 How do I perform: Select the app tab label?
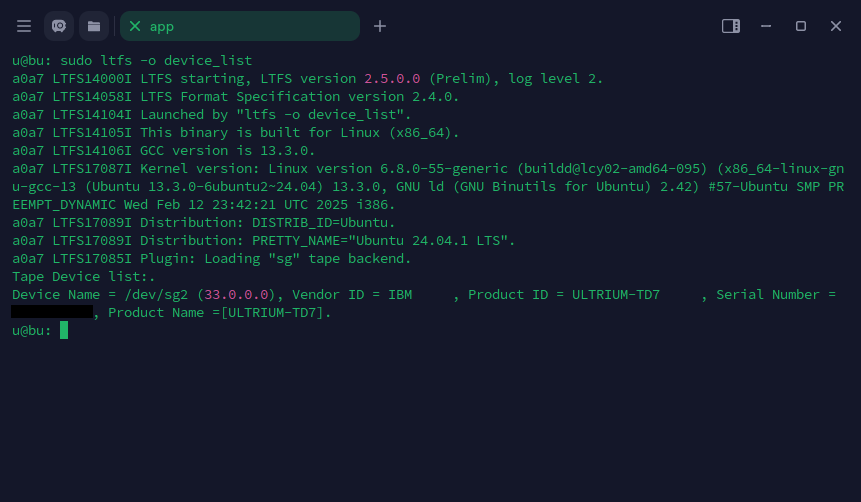click(x=161, y=26)
